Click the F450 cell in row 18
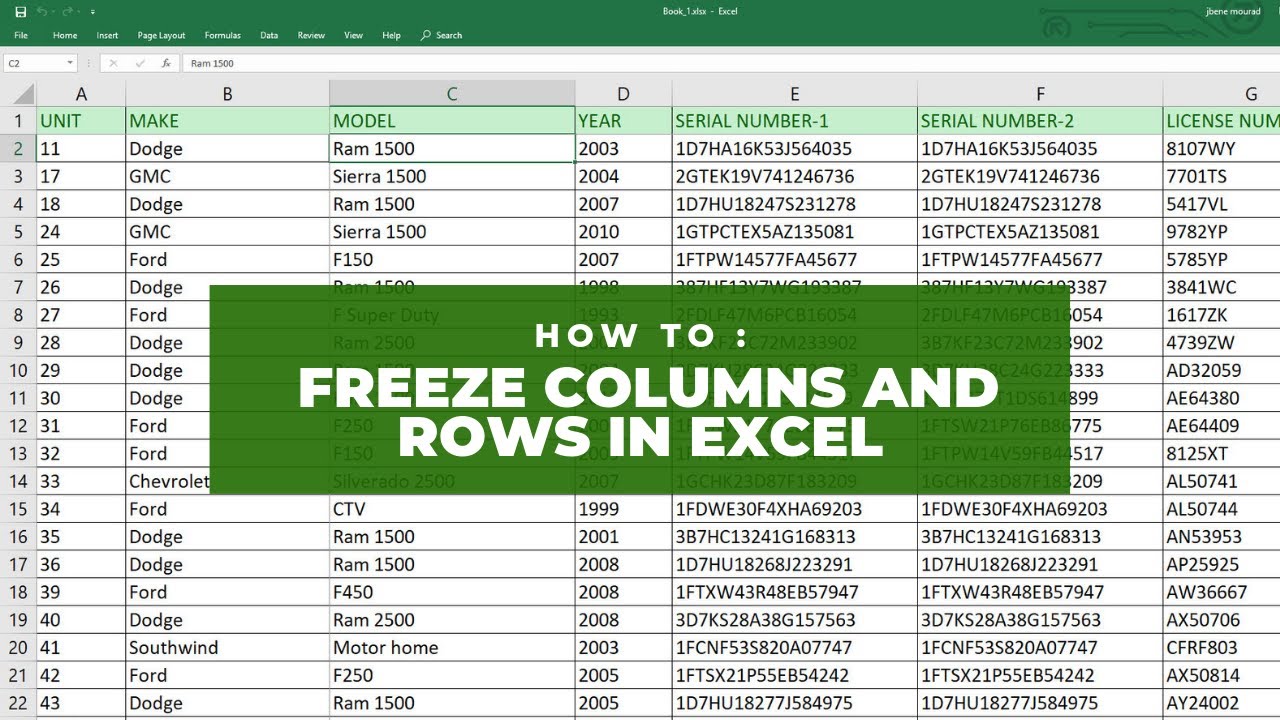This screenshot has height=720, width=1280. click(452, 592)
